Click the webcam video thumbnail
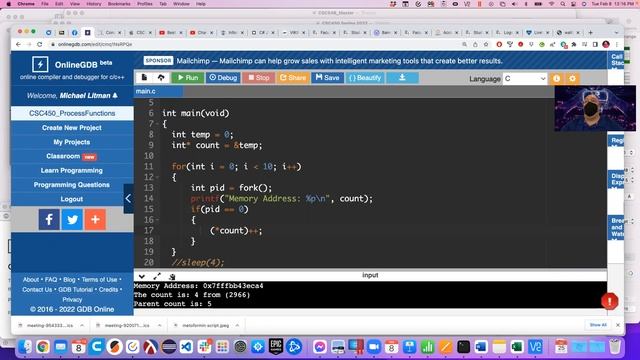Viewport: 640px width, 360px height. pos(595,108)
